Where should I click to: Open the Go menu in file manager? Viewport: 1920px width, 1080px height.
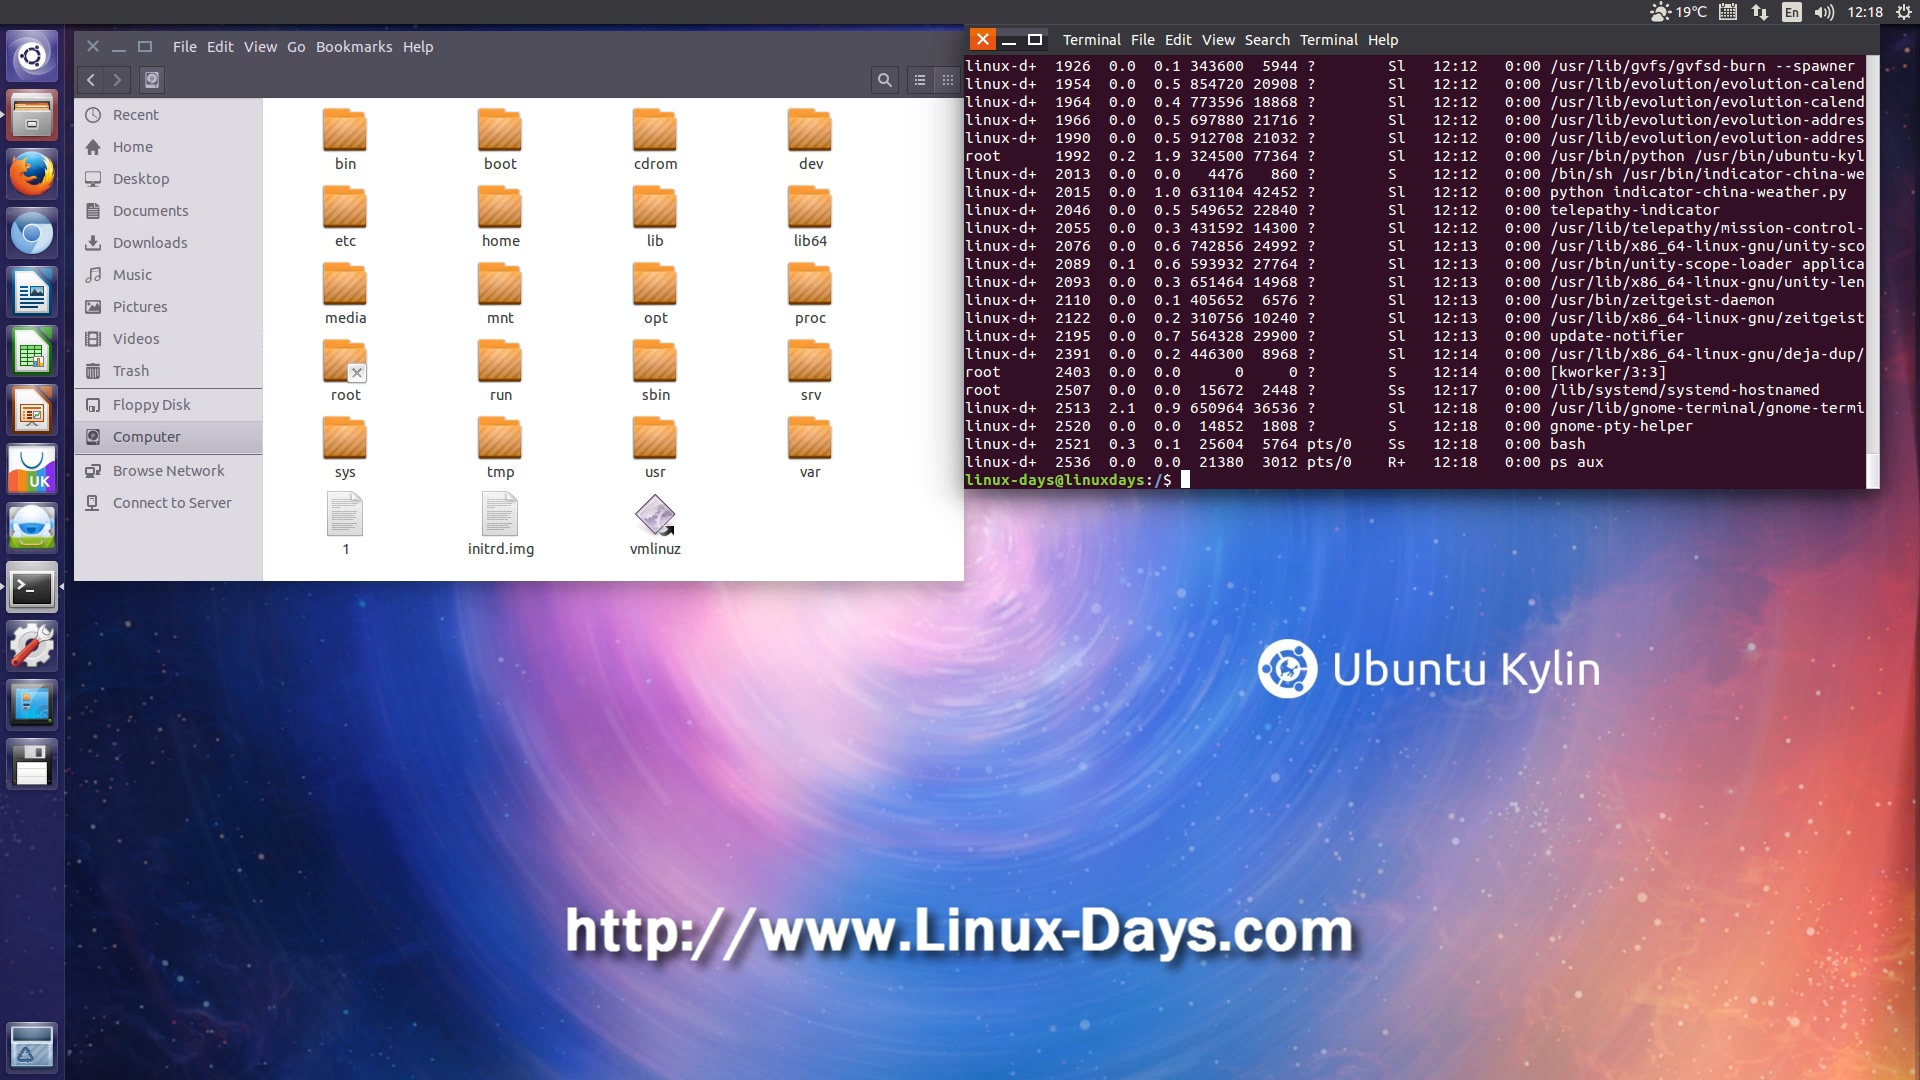[x=296, y=47]
